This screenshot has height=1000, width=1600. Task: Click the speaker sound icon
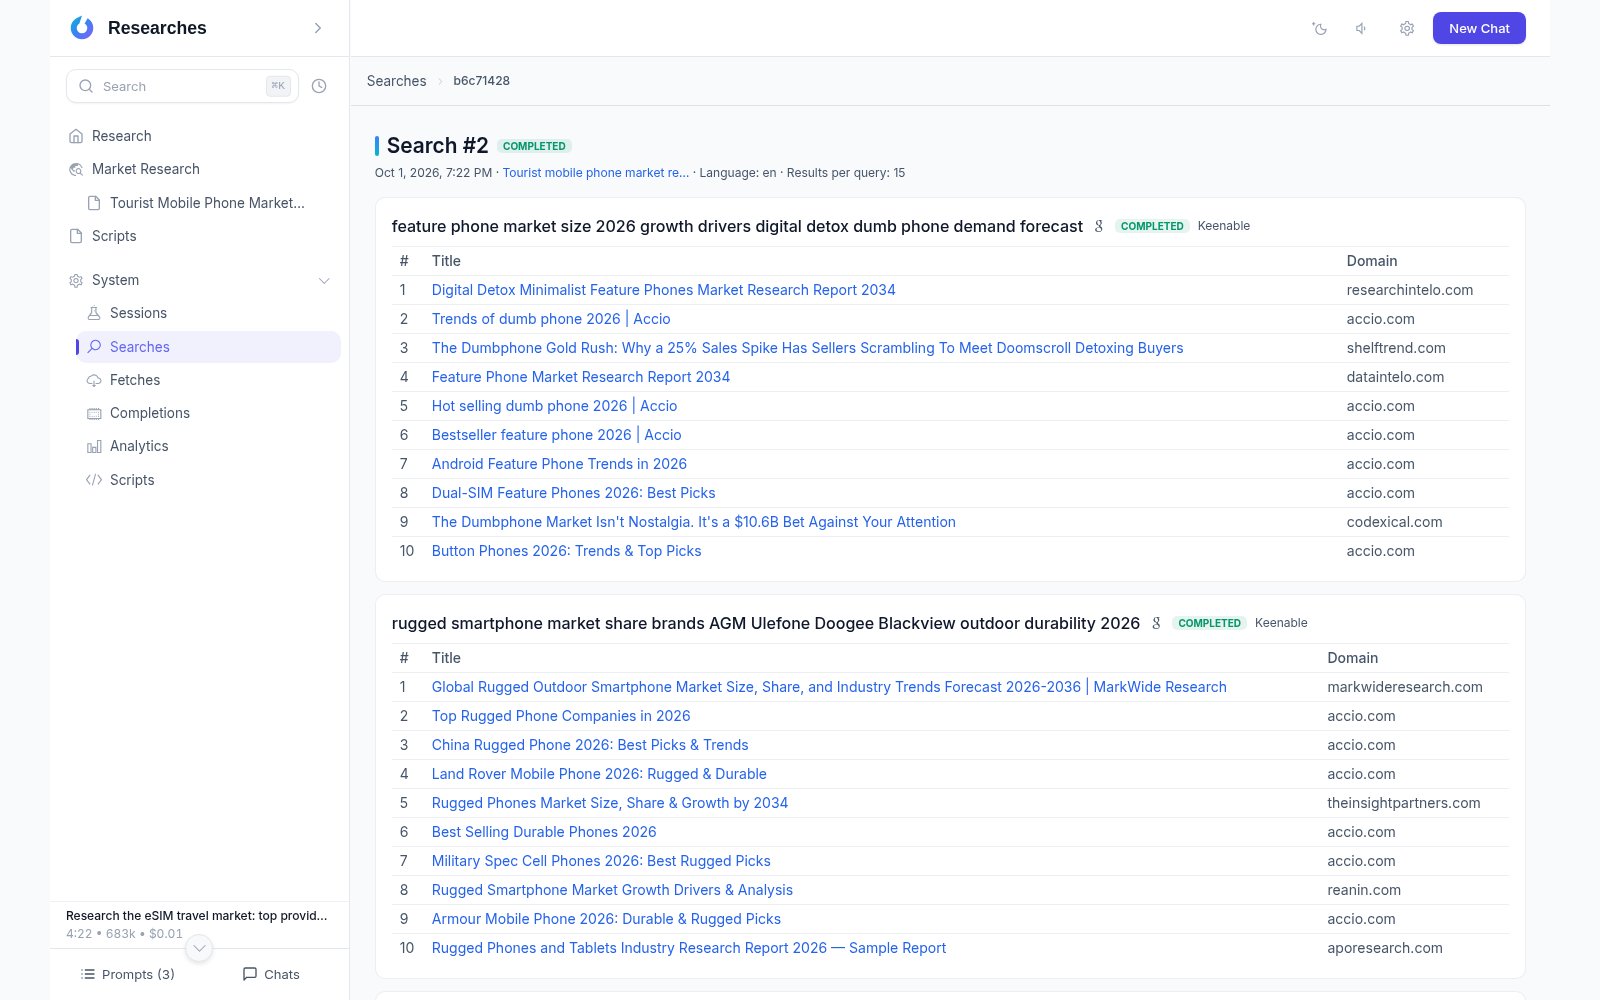[x=1362, y=28]
